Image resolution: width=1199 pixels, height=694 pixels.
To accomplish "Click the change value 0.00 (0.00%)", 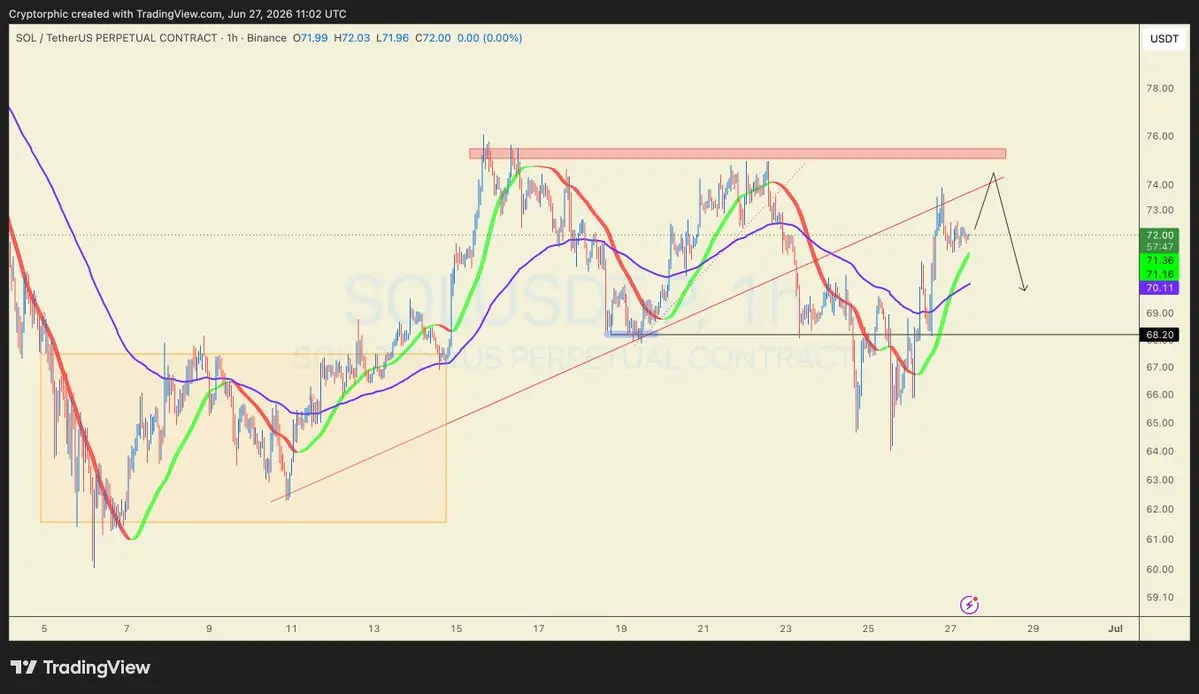I will pos(489,37).
